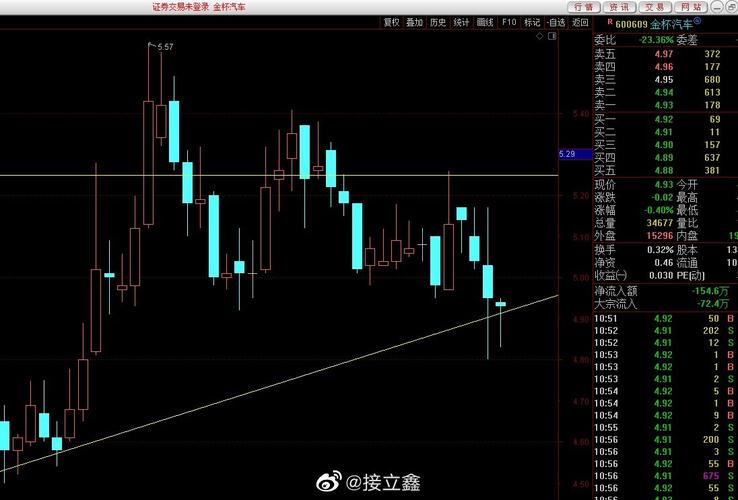Click info badge after 金杯汽车 name

click(x=697, y=21)
